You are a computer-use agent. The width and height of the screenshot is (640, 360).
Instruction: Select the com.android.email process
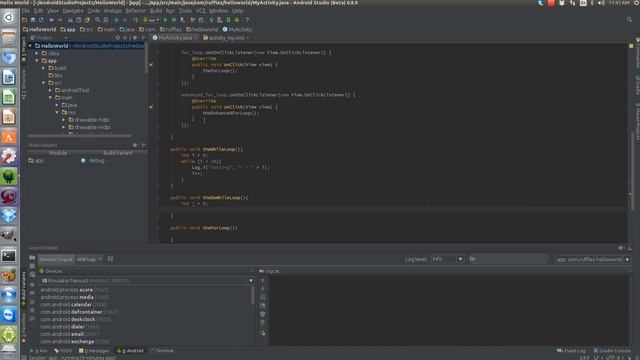coord(69,334)
